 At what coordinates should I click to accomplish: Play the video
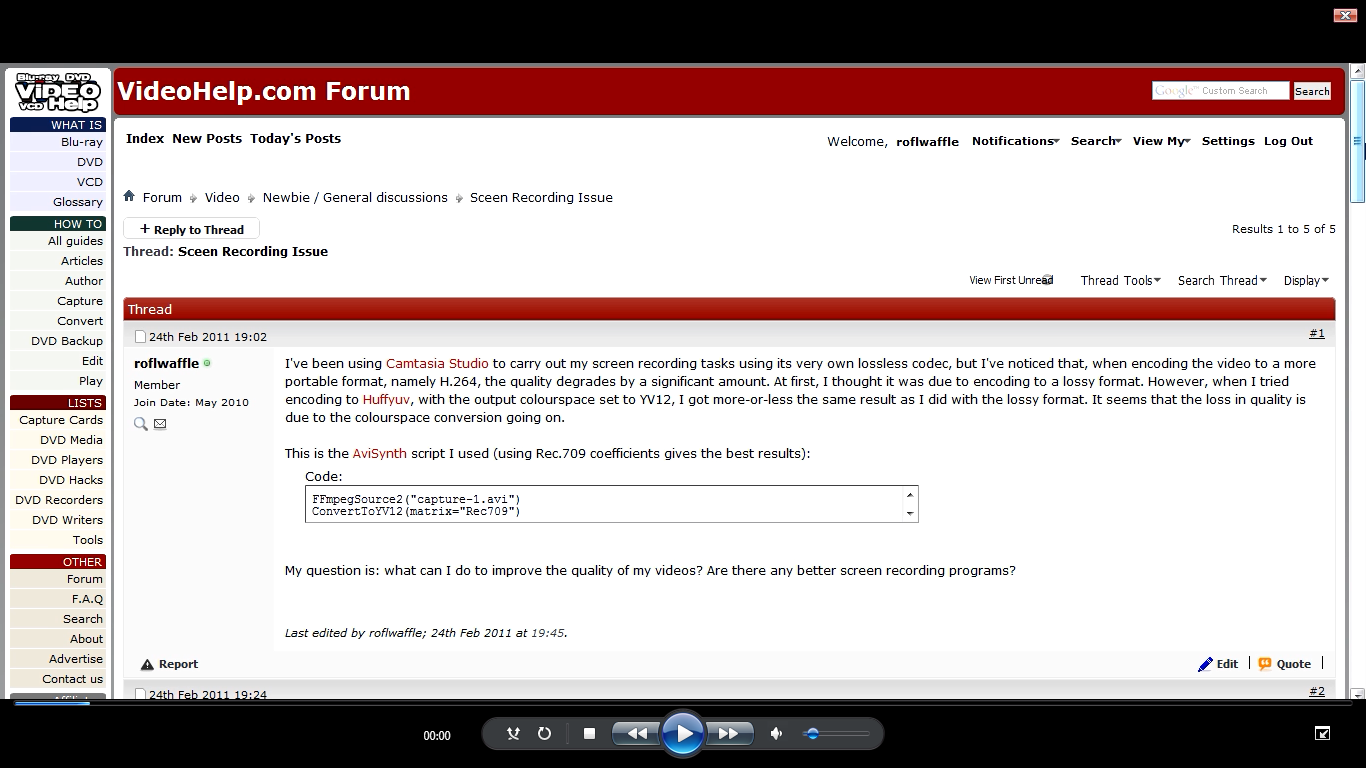[x=683, y=734]
